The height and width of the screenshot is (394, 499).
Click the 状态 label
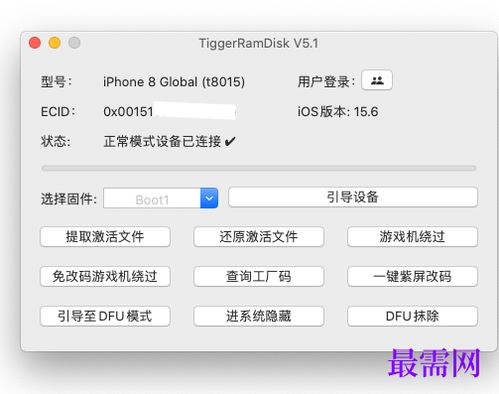point(55,141)
